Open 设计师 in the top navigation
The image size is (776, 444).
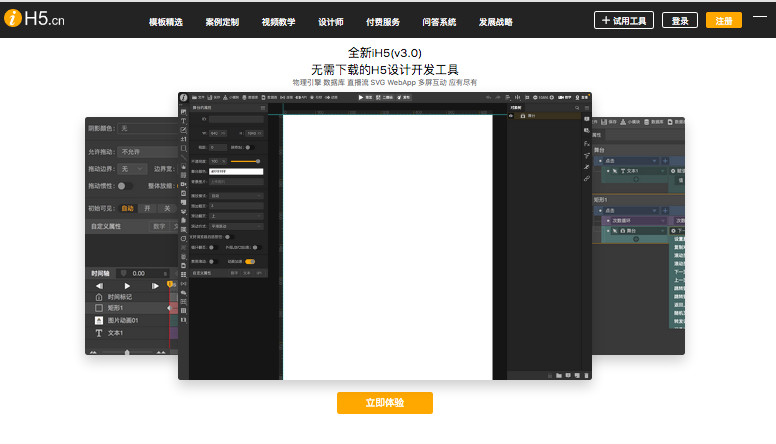point(331,22)
